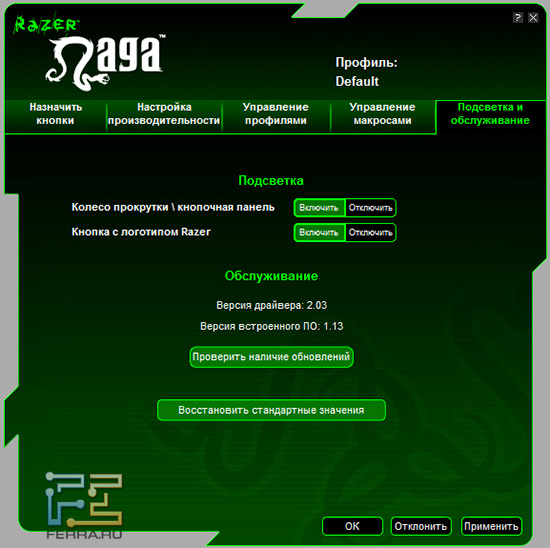Viewport: 550px width, 548px height.
Task: Click the Обслуживание section heading
Action: point(271,276)
